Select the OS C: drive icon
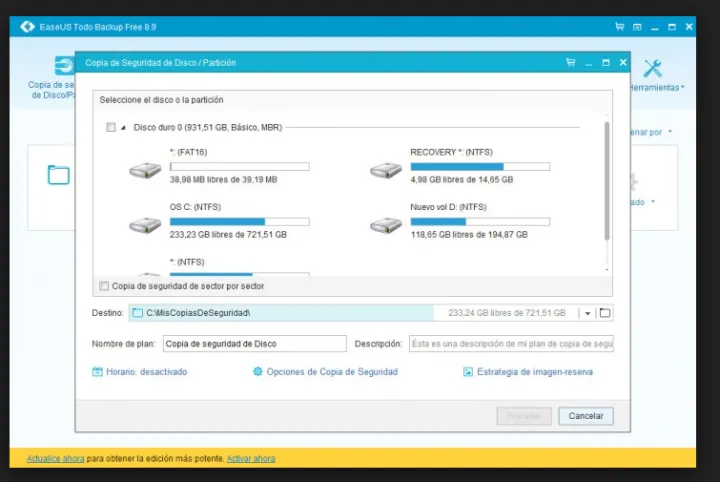Screen dimensions: 720x482 (145, 225)
